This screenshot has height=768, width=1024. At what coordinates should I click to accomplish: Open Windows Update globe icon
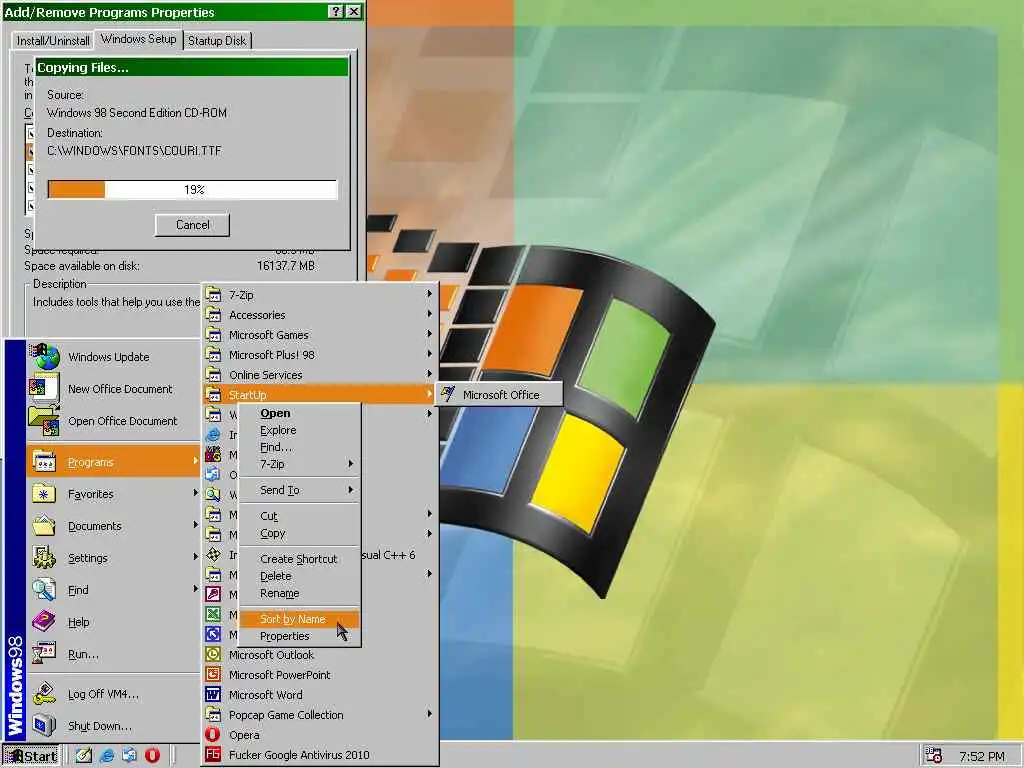(44, 357)
